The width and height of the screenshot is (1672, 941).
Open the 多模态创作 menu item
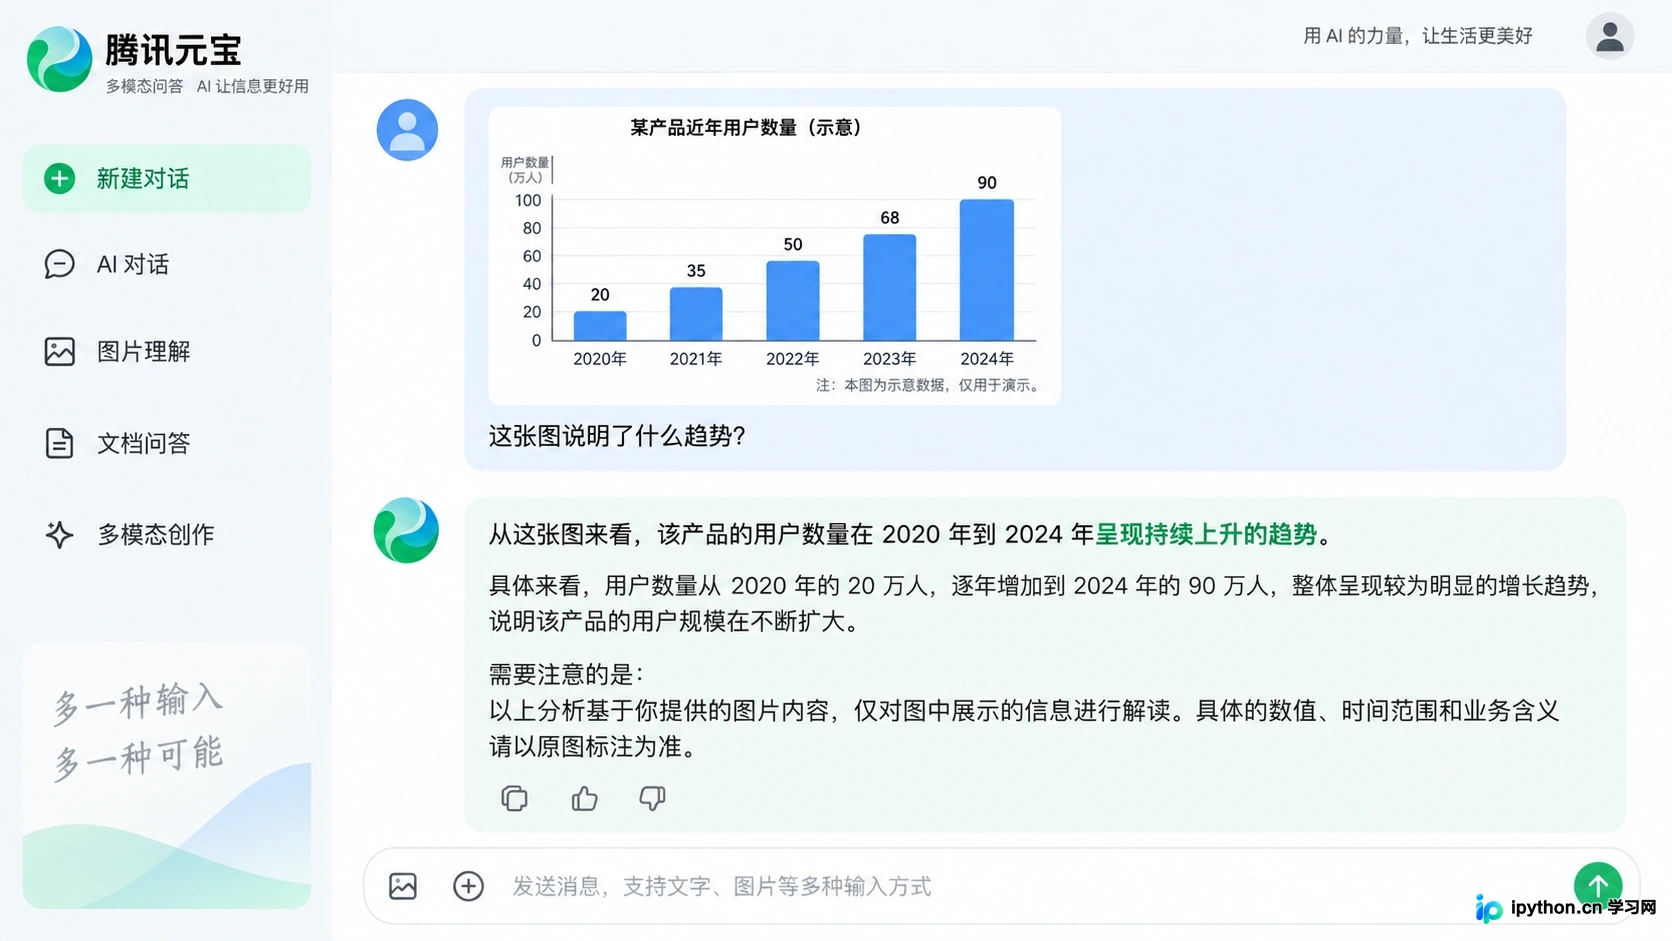pos(167,534)
